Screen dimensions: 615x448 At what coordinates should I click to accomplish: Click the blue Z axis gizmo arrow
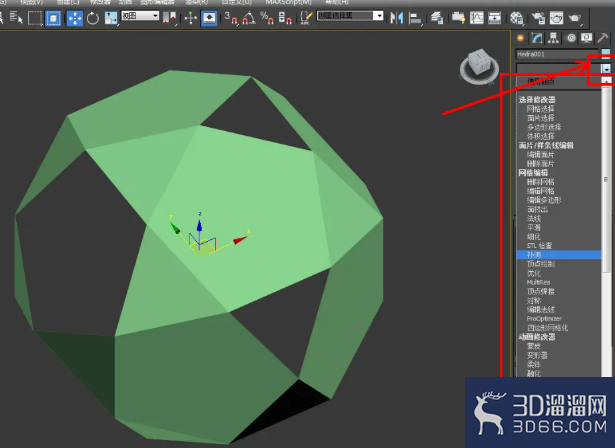click(x=199, y=226)
